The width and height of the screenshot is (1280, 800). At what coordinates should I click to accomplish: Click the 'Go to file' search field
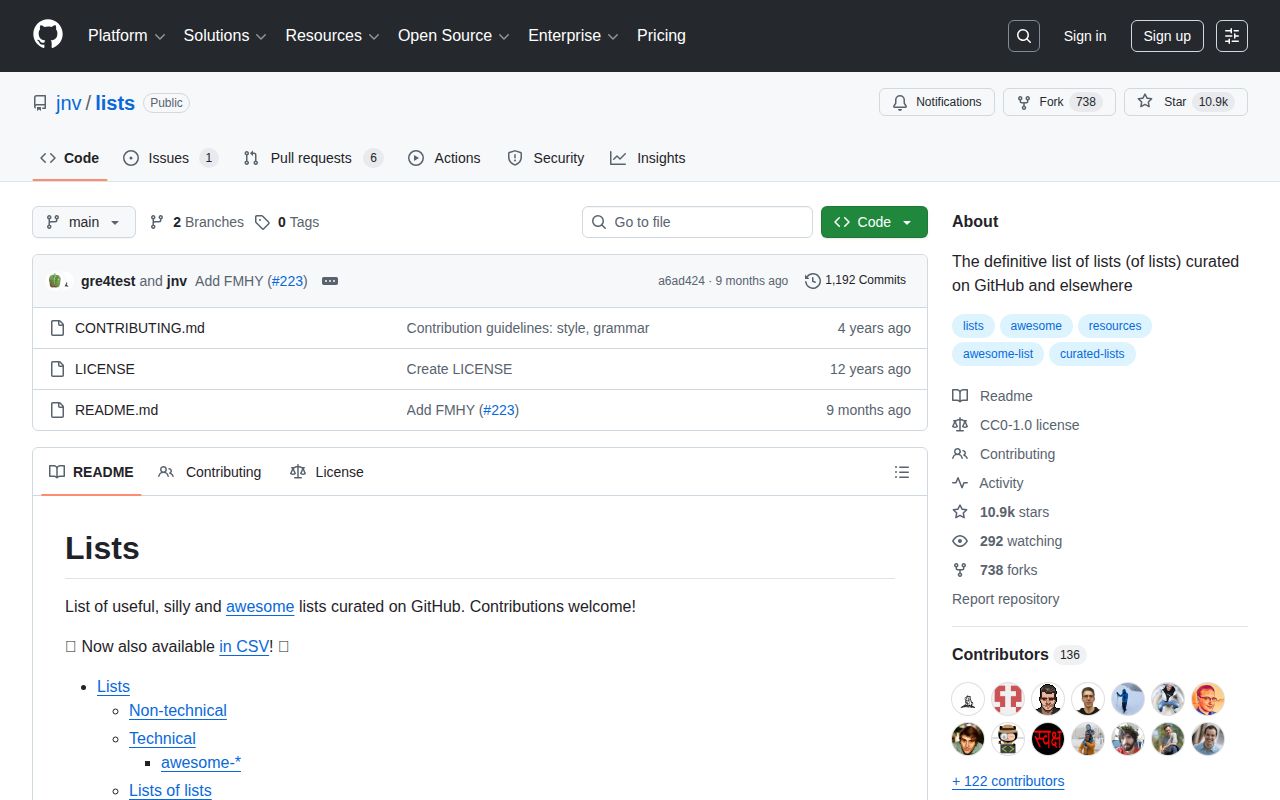pyautogui.click(x=697, y=222)
